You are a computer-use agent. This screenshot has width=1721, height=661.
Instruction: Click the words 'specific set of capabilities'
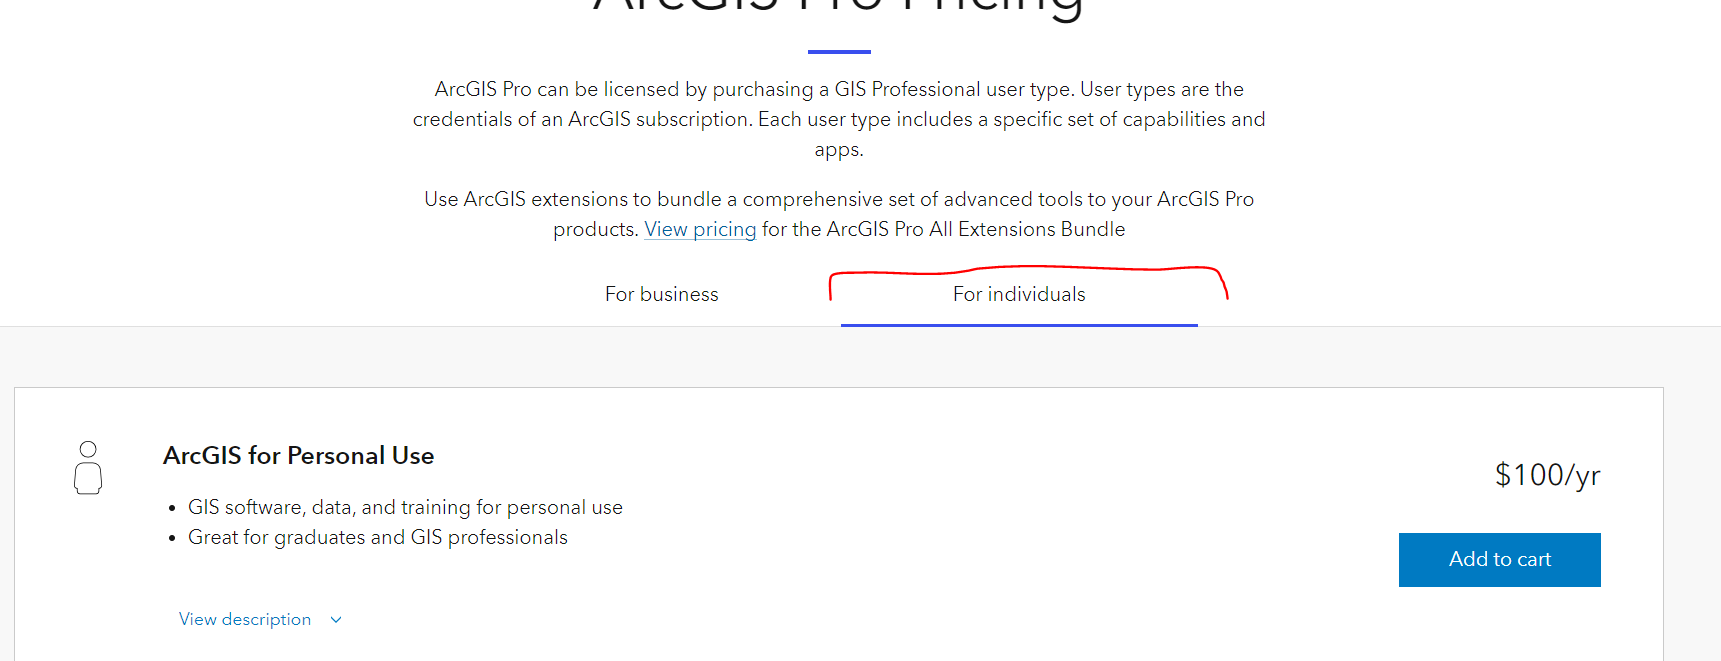click(x=1109, y=119)
